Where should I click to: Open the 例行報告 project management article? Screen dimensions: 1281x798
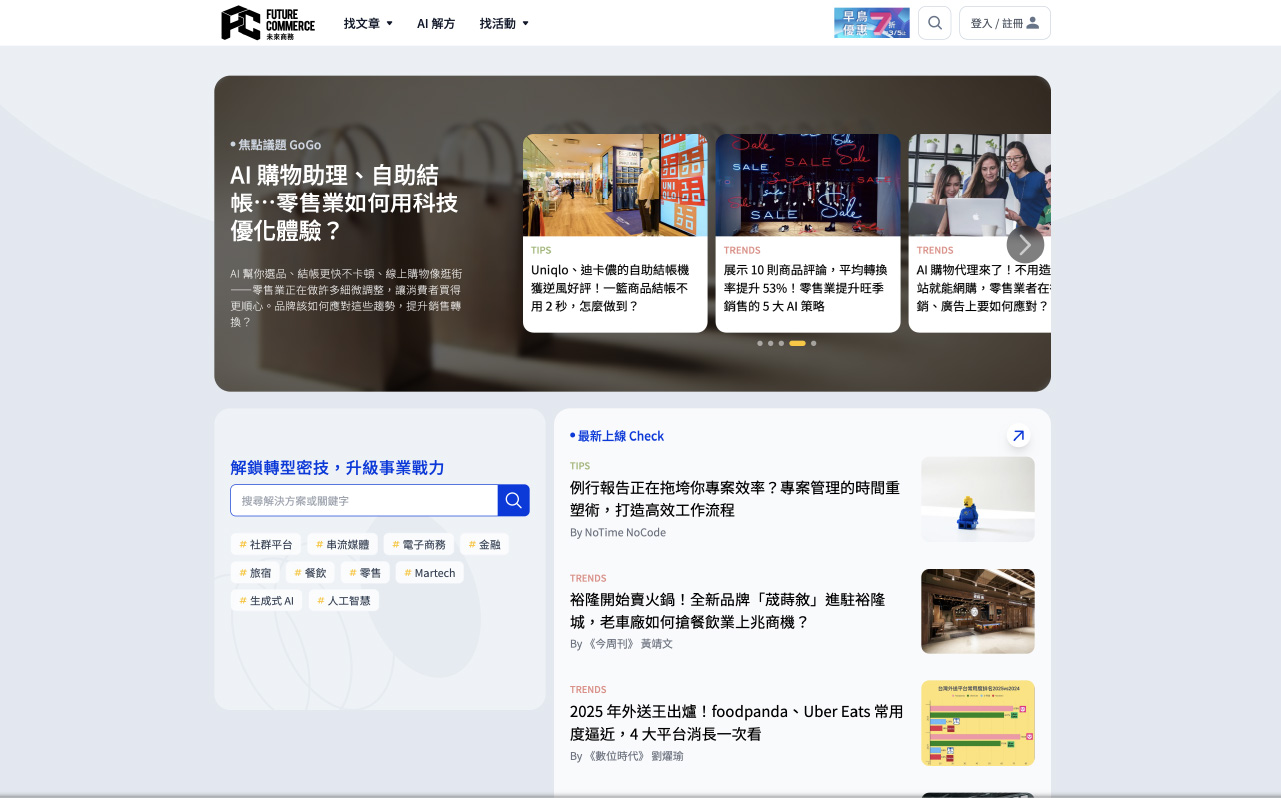[x=736, y=499]
